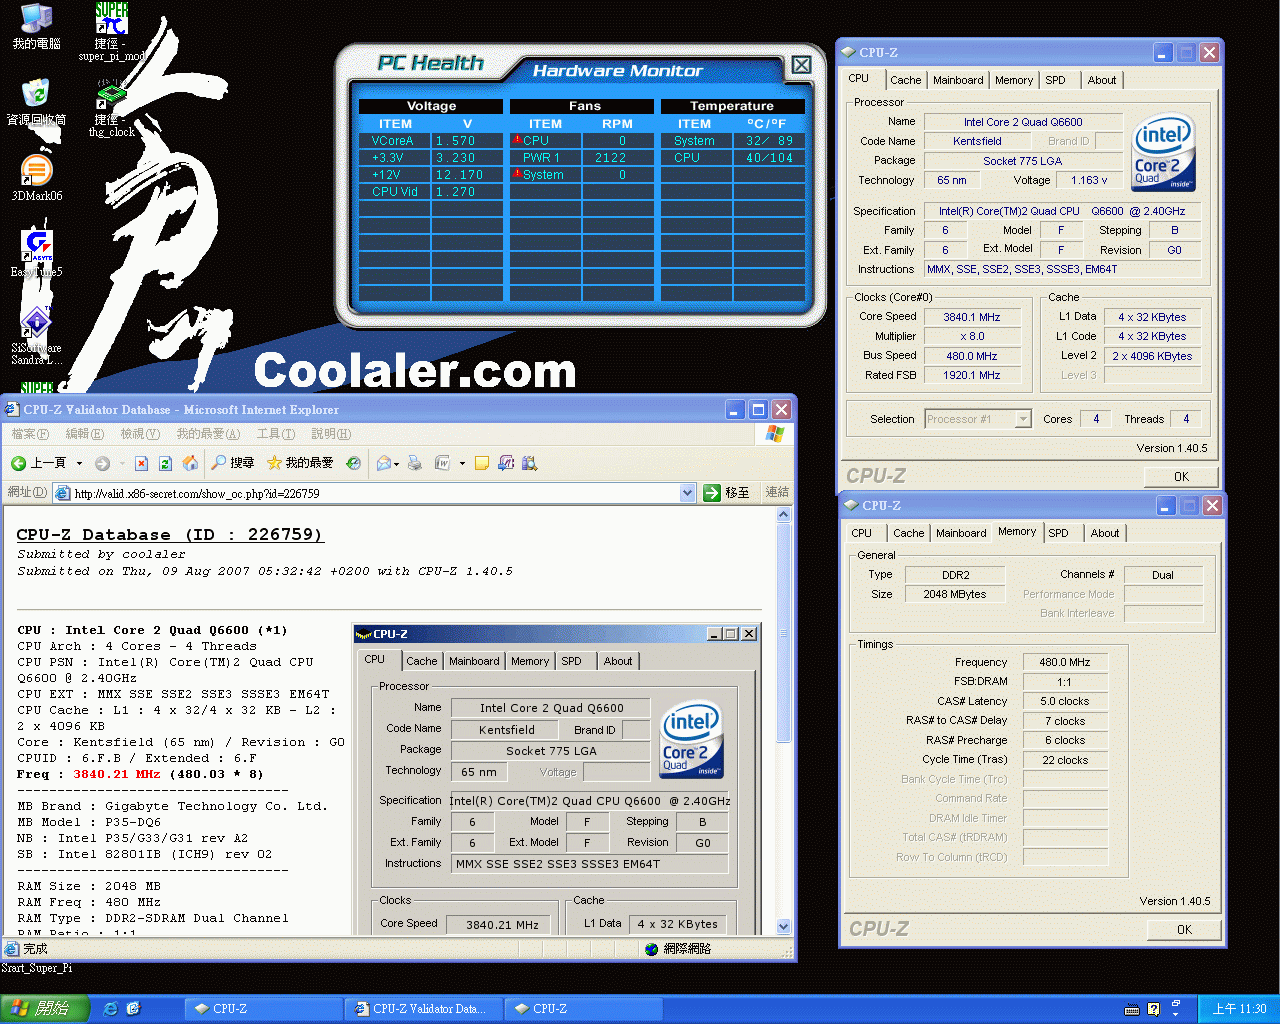Open the 搜尋 search pane
This screenshot has width=1280, height=1024.
[x=233, y=463]
